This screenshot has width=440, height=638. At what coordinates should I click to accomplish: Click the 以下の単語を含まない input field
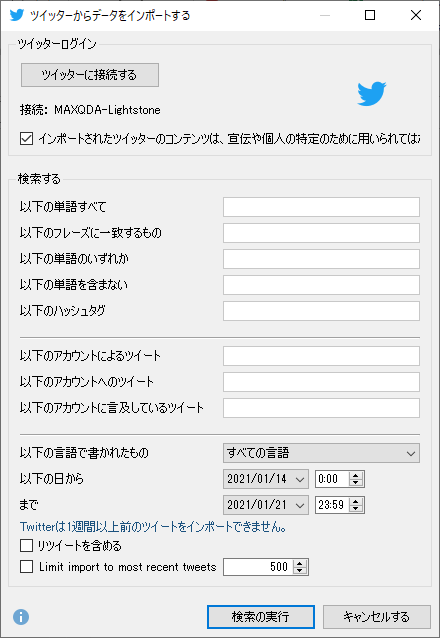321,285
